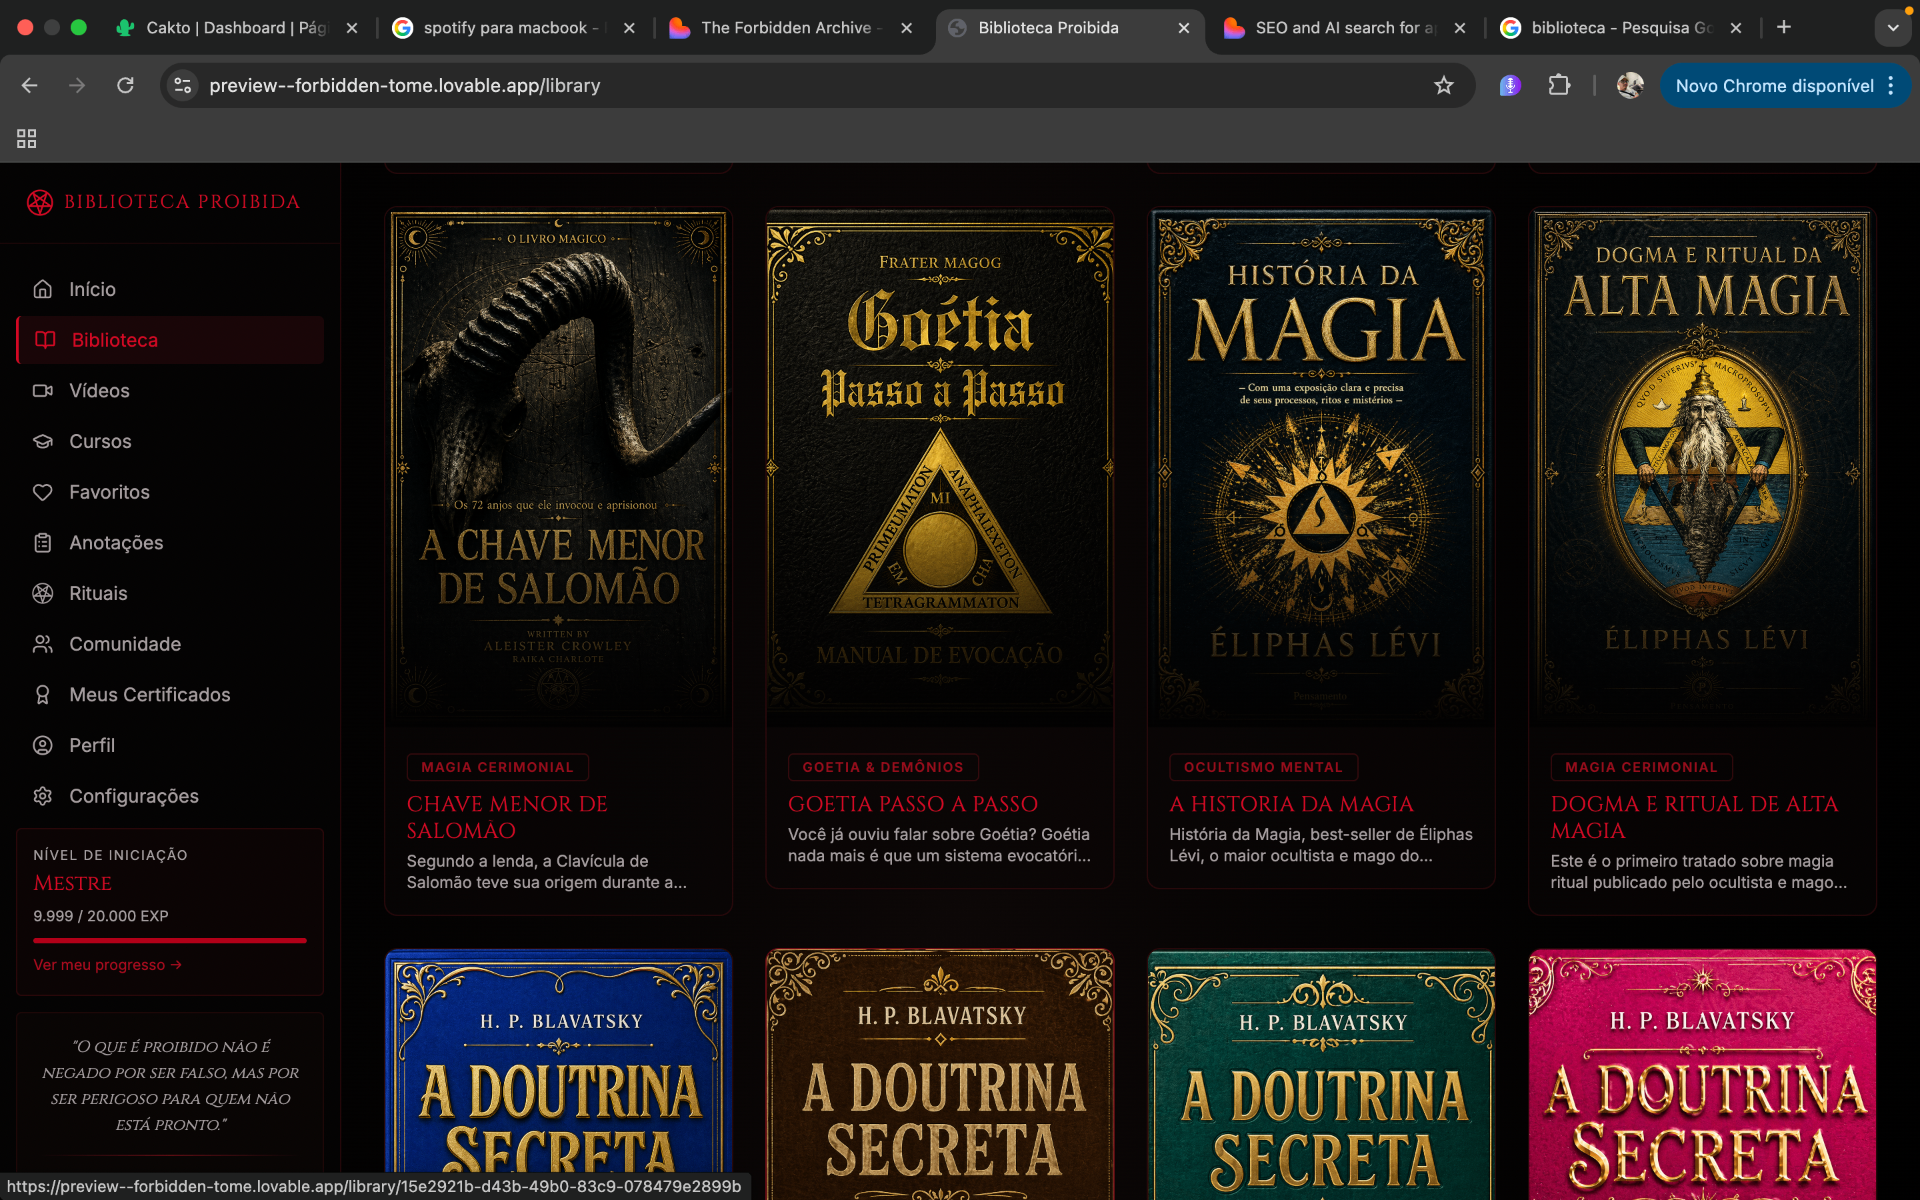1920x1200 pixels.
Task: Open the Goetia Passo a Passo title
Action: (x=913, y=804)
